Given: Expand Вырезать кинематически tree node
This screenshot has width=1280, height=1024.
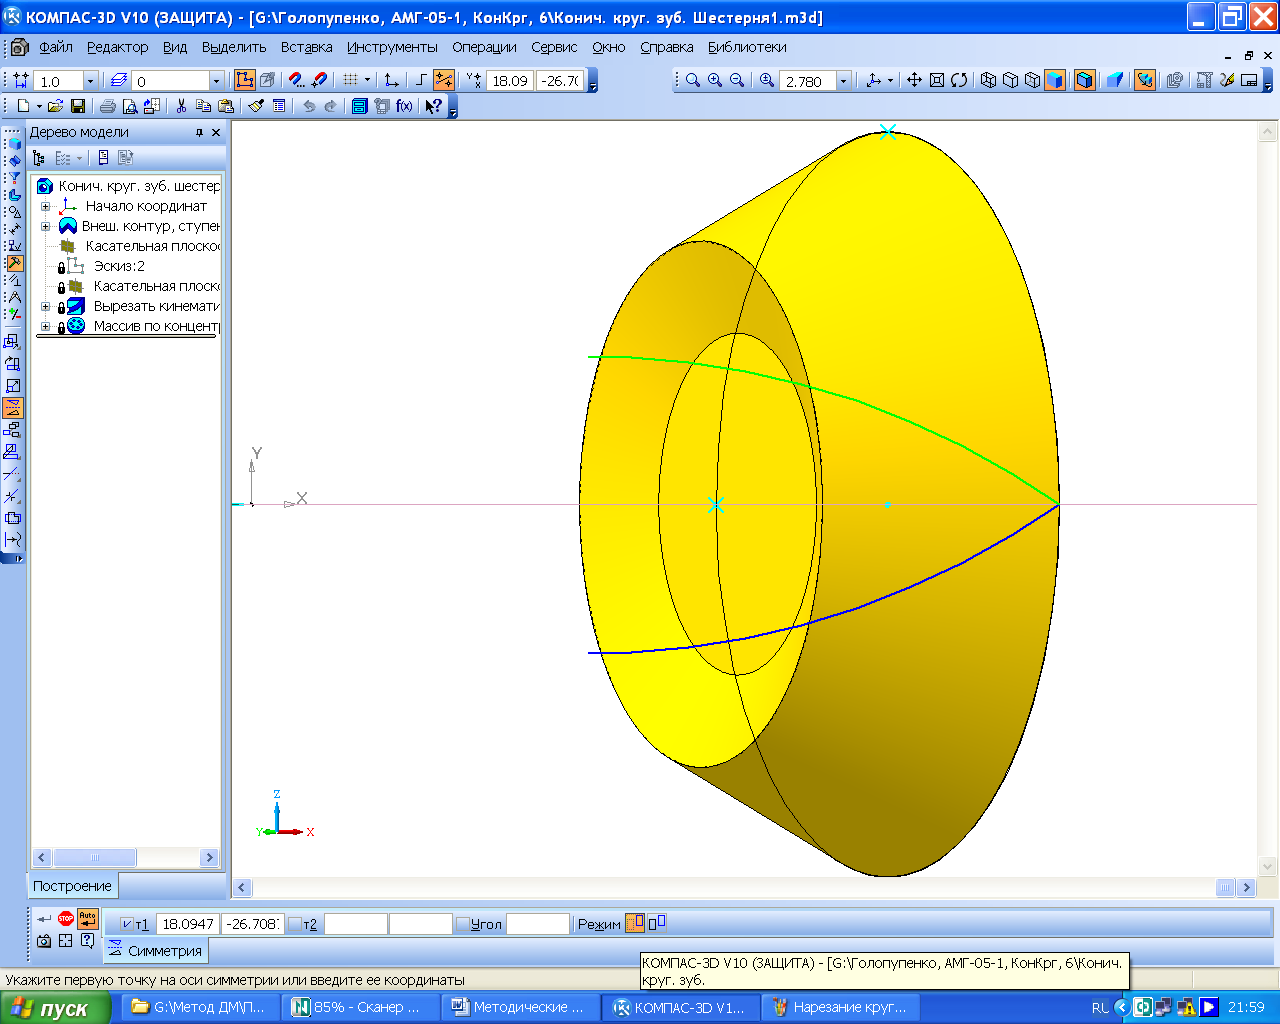Looking at the screenshot, I should (x=45, y=306).
